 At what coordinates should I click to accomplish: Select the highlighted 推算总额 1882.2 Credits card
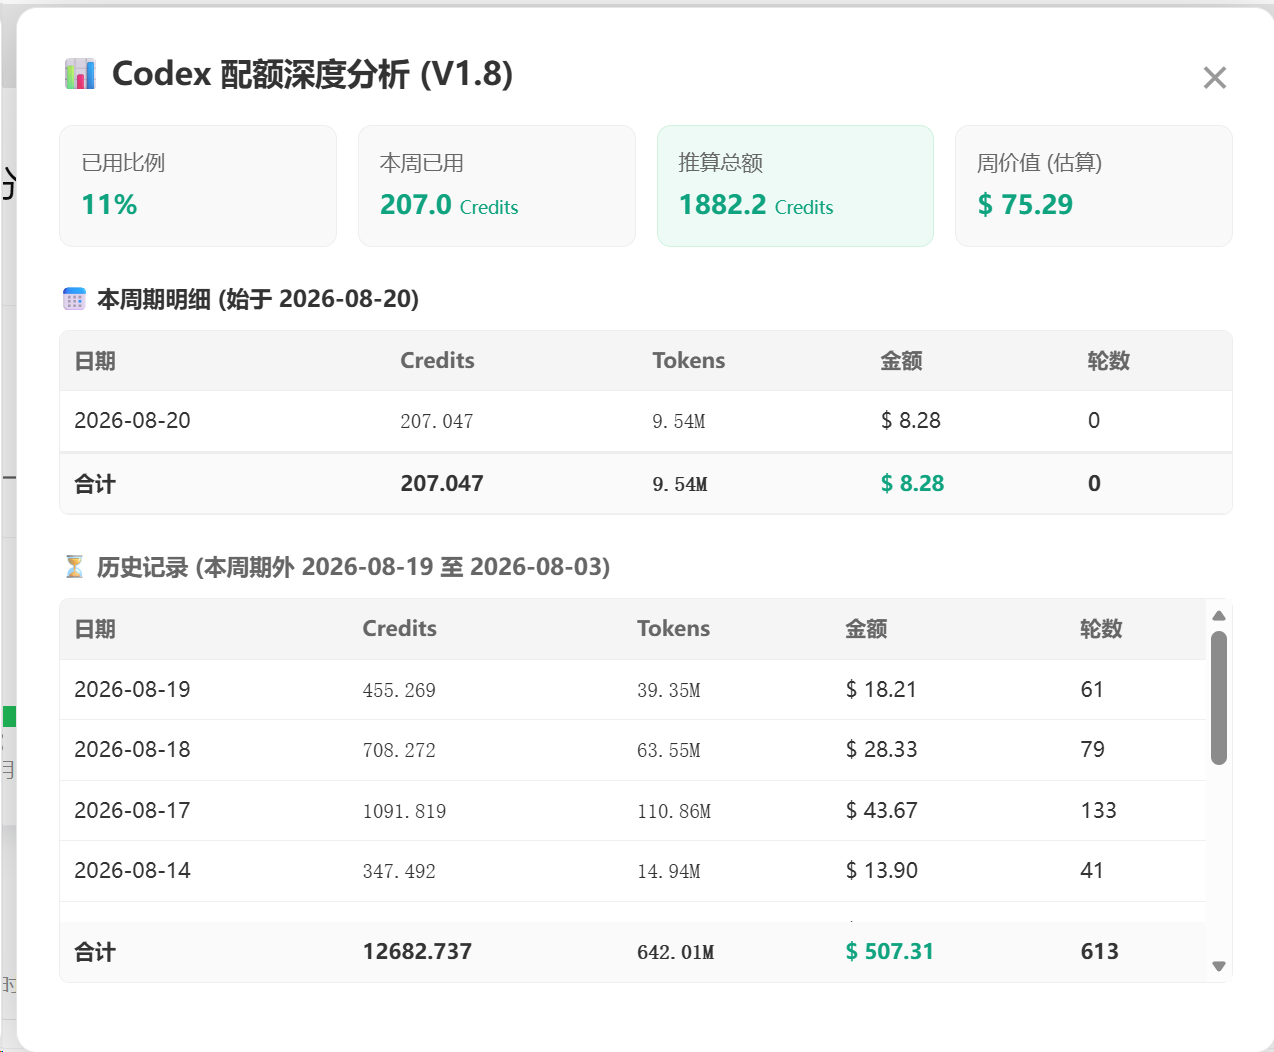point(795,186)
